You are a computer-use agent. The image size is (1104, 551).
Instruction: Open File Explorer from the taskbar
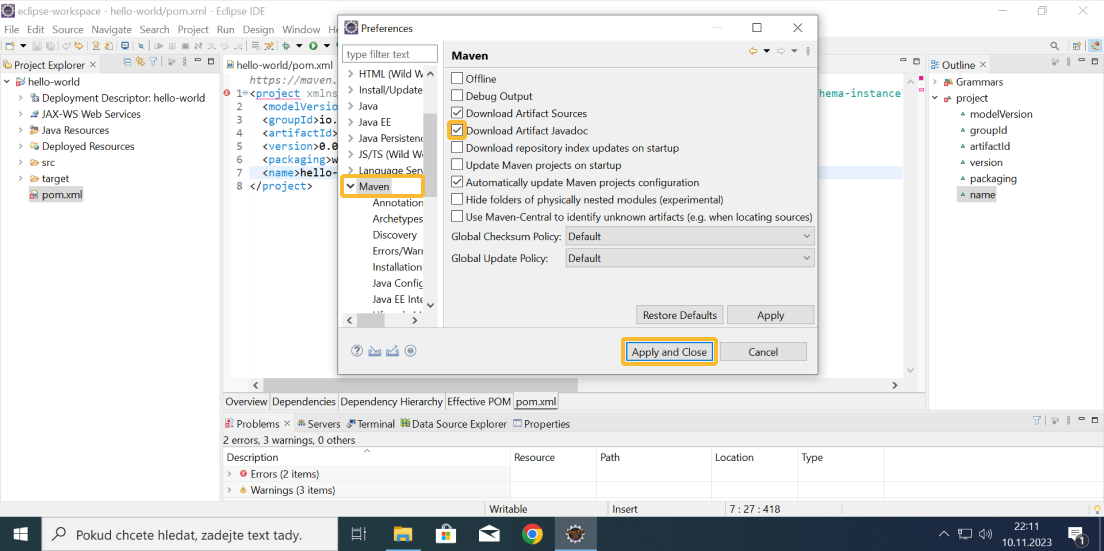pos(401,534)
